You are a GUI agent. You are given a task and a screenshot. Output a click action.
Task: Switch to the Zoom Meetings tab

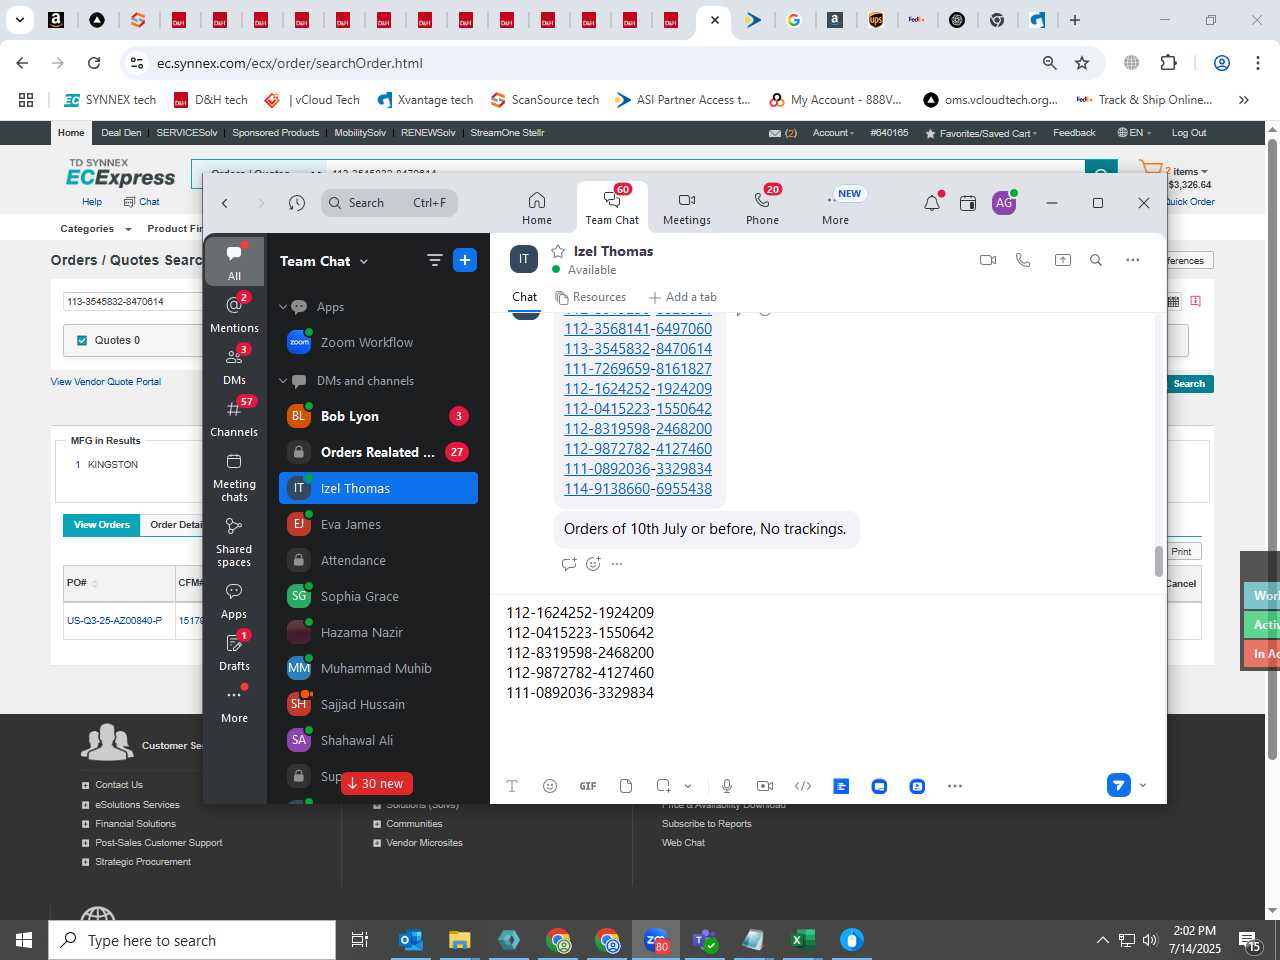click(687, 208)
